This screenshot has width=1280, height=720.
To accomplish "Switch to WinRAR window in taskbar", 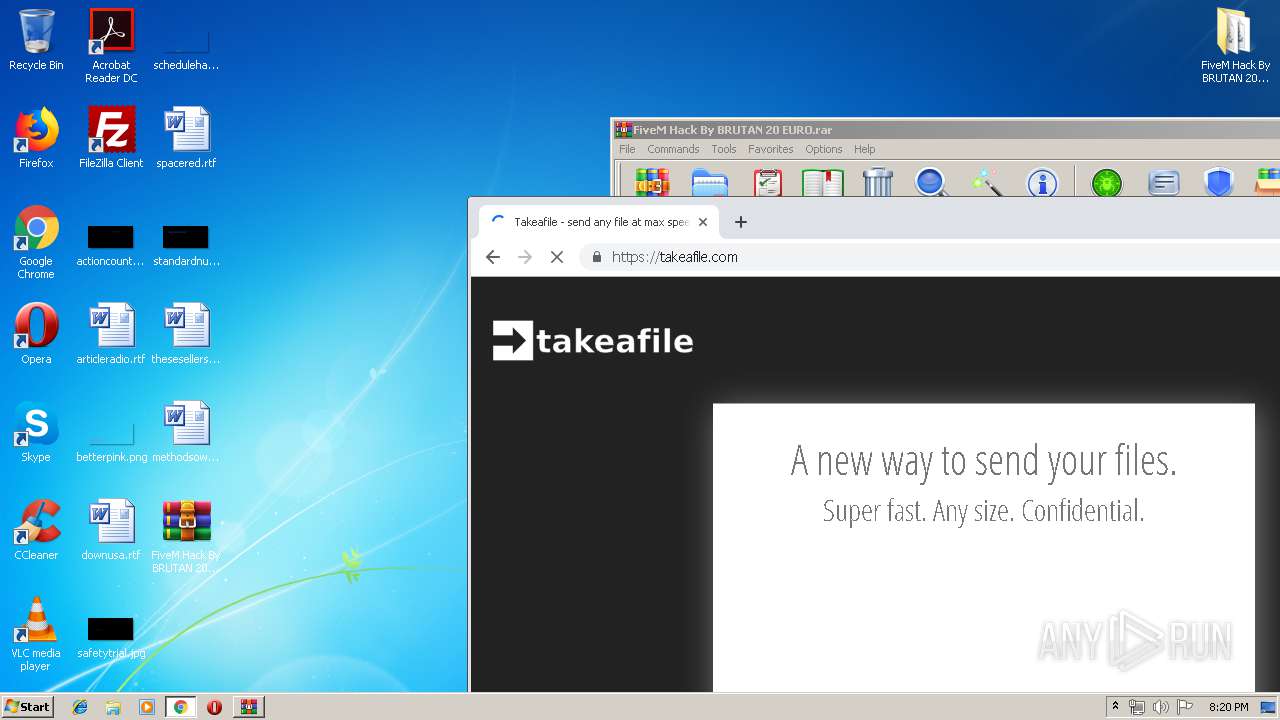I will click(248, 707).
